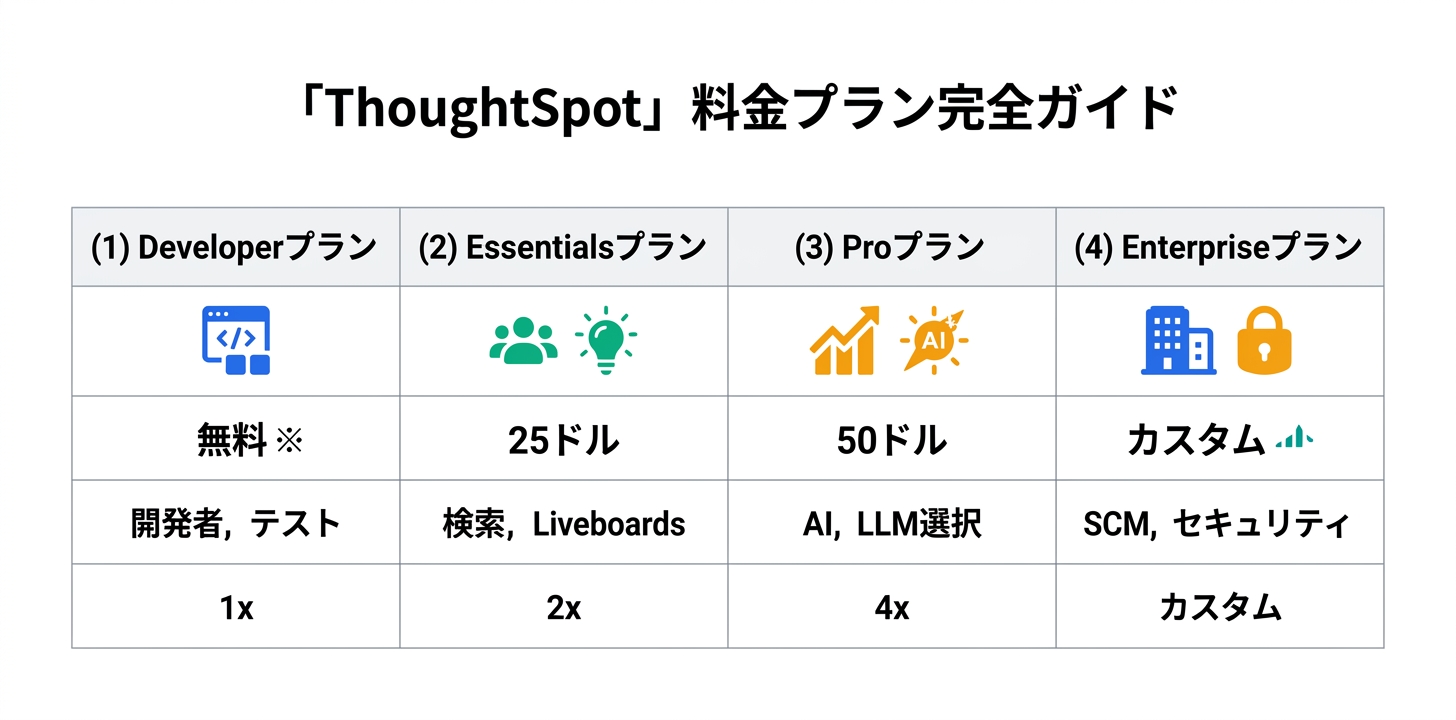Screen dimensions: 1456x720
Task: Click the orange AI sun icon
Action: 933,340
